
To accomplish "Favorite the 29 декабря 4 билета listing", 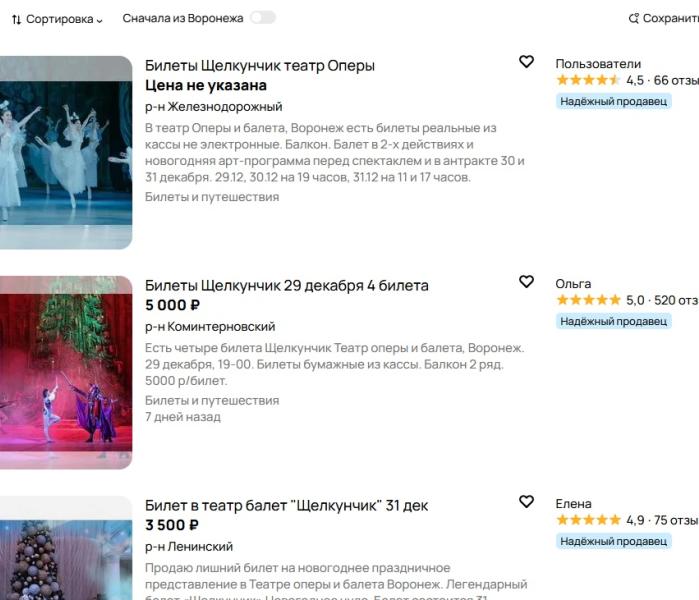I will click(526, 282).
